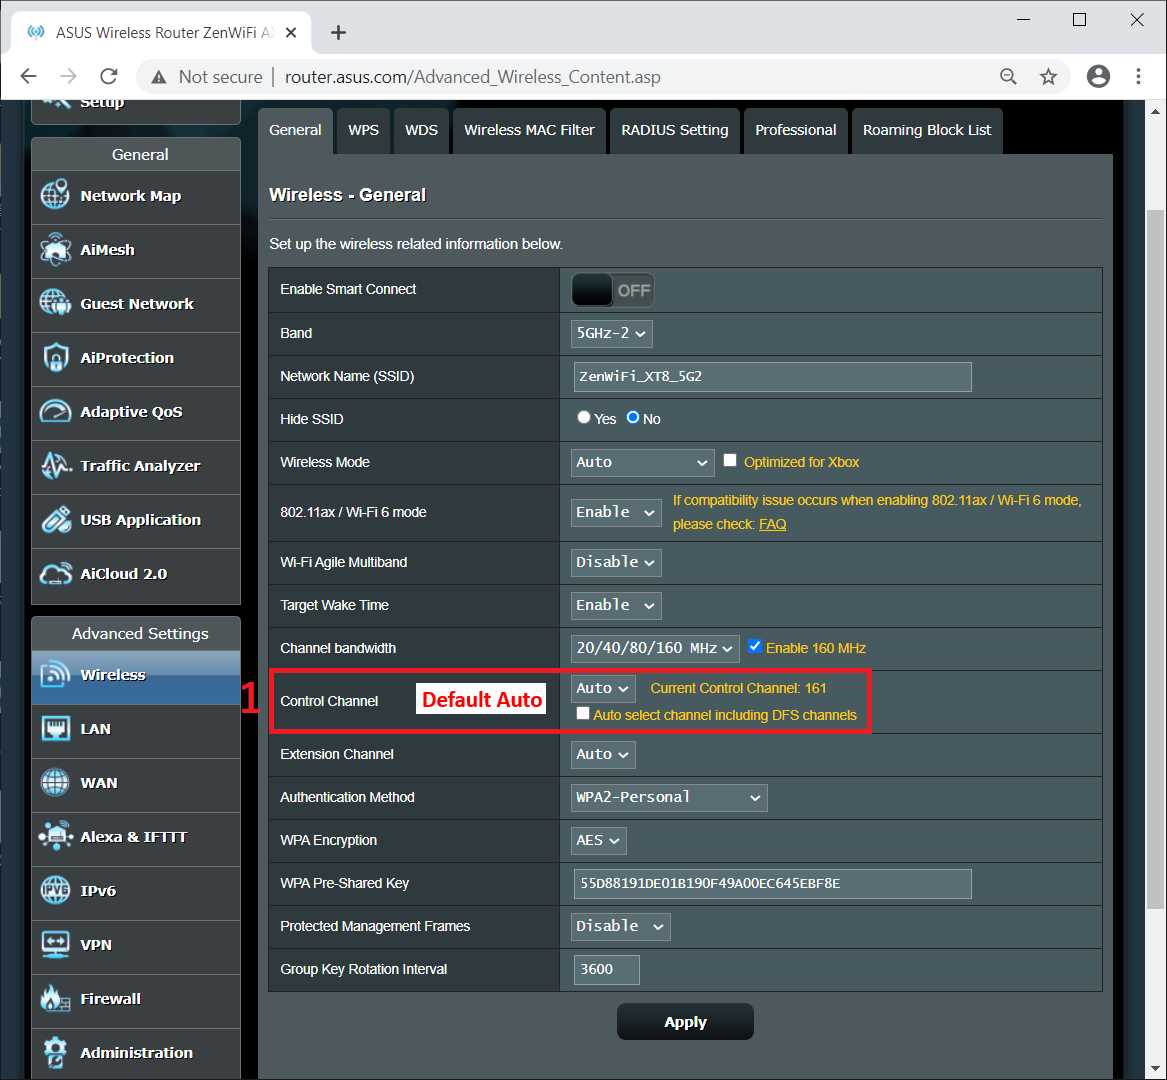This screenshot has height=1080, width=1167.
Task: Check the Optimized for Xbox box
Action: point(730,461)
